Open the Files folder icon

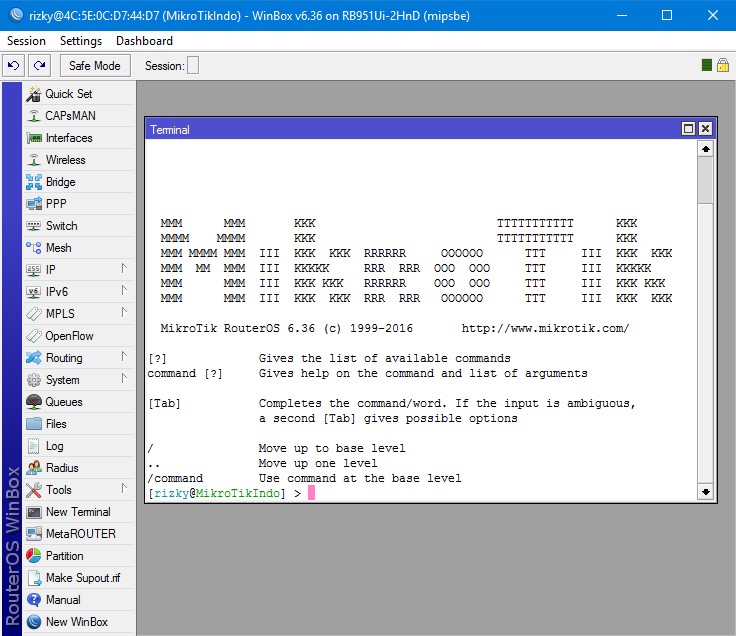coord(33,424)
